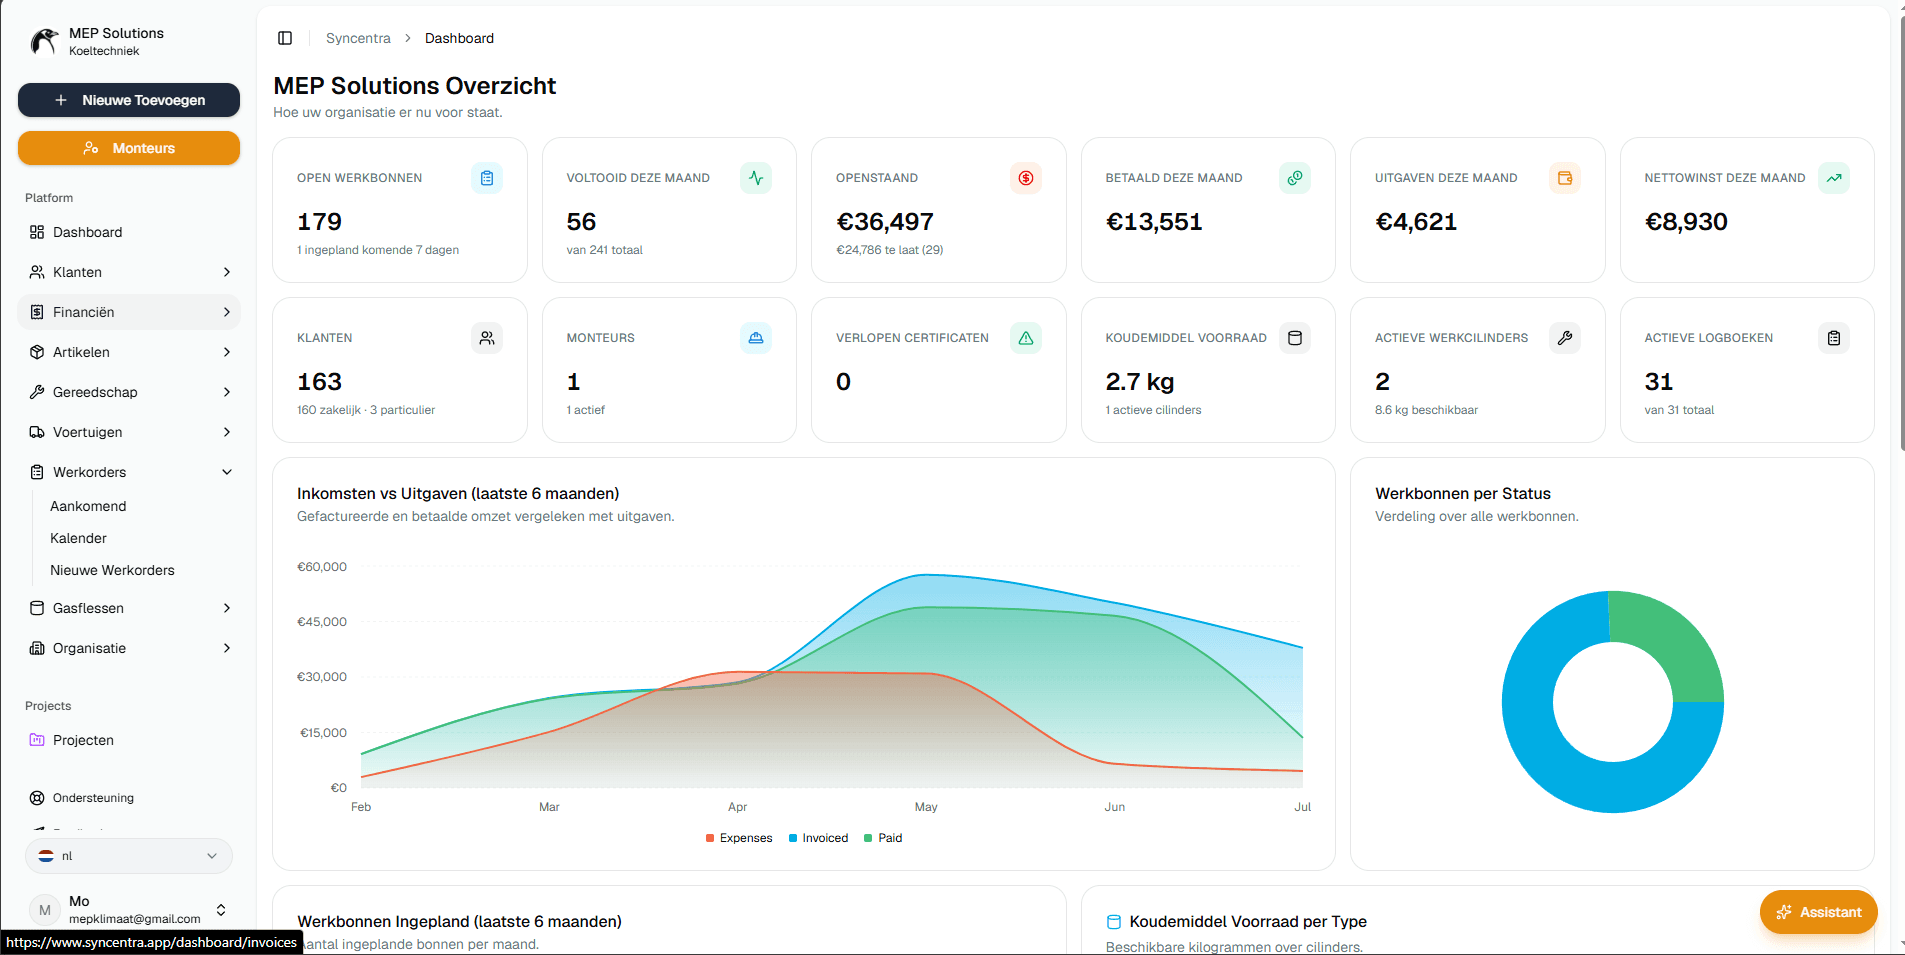Click the Artikelen box icon in sidebar
This screenshot has width=1905, height=955.
[37, 352]
